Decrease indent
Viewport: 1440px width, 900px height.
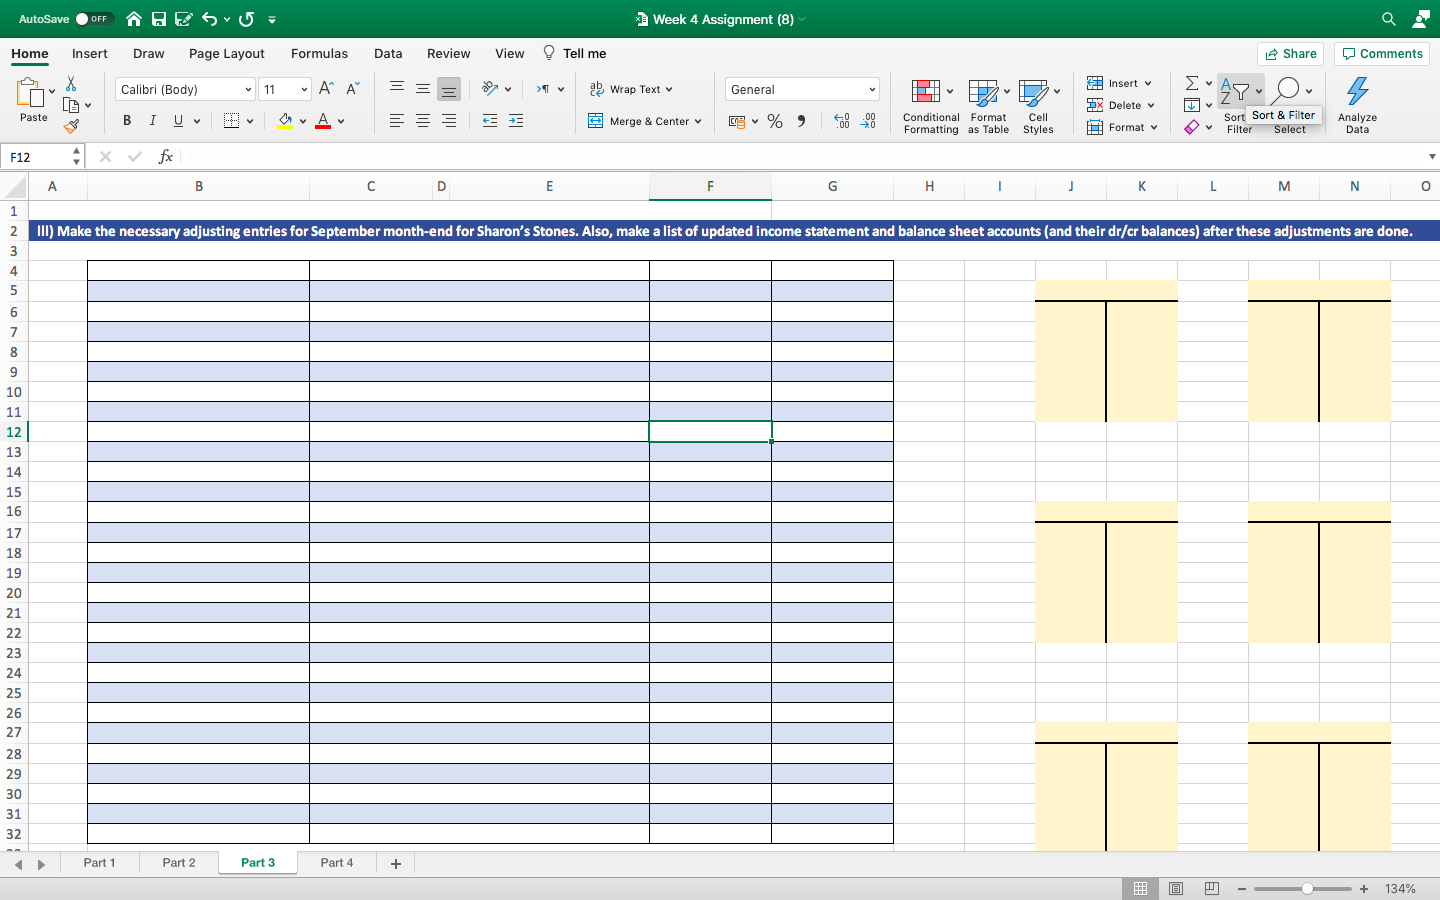pos(490,121)
